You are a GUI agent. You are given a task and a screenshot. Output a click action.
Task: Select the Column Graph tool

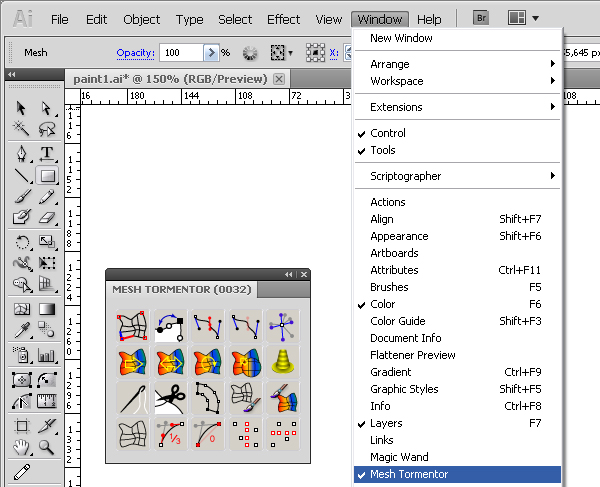pyautogui.click(x=47, y=355)
